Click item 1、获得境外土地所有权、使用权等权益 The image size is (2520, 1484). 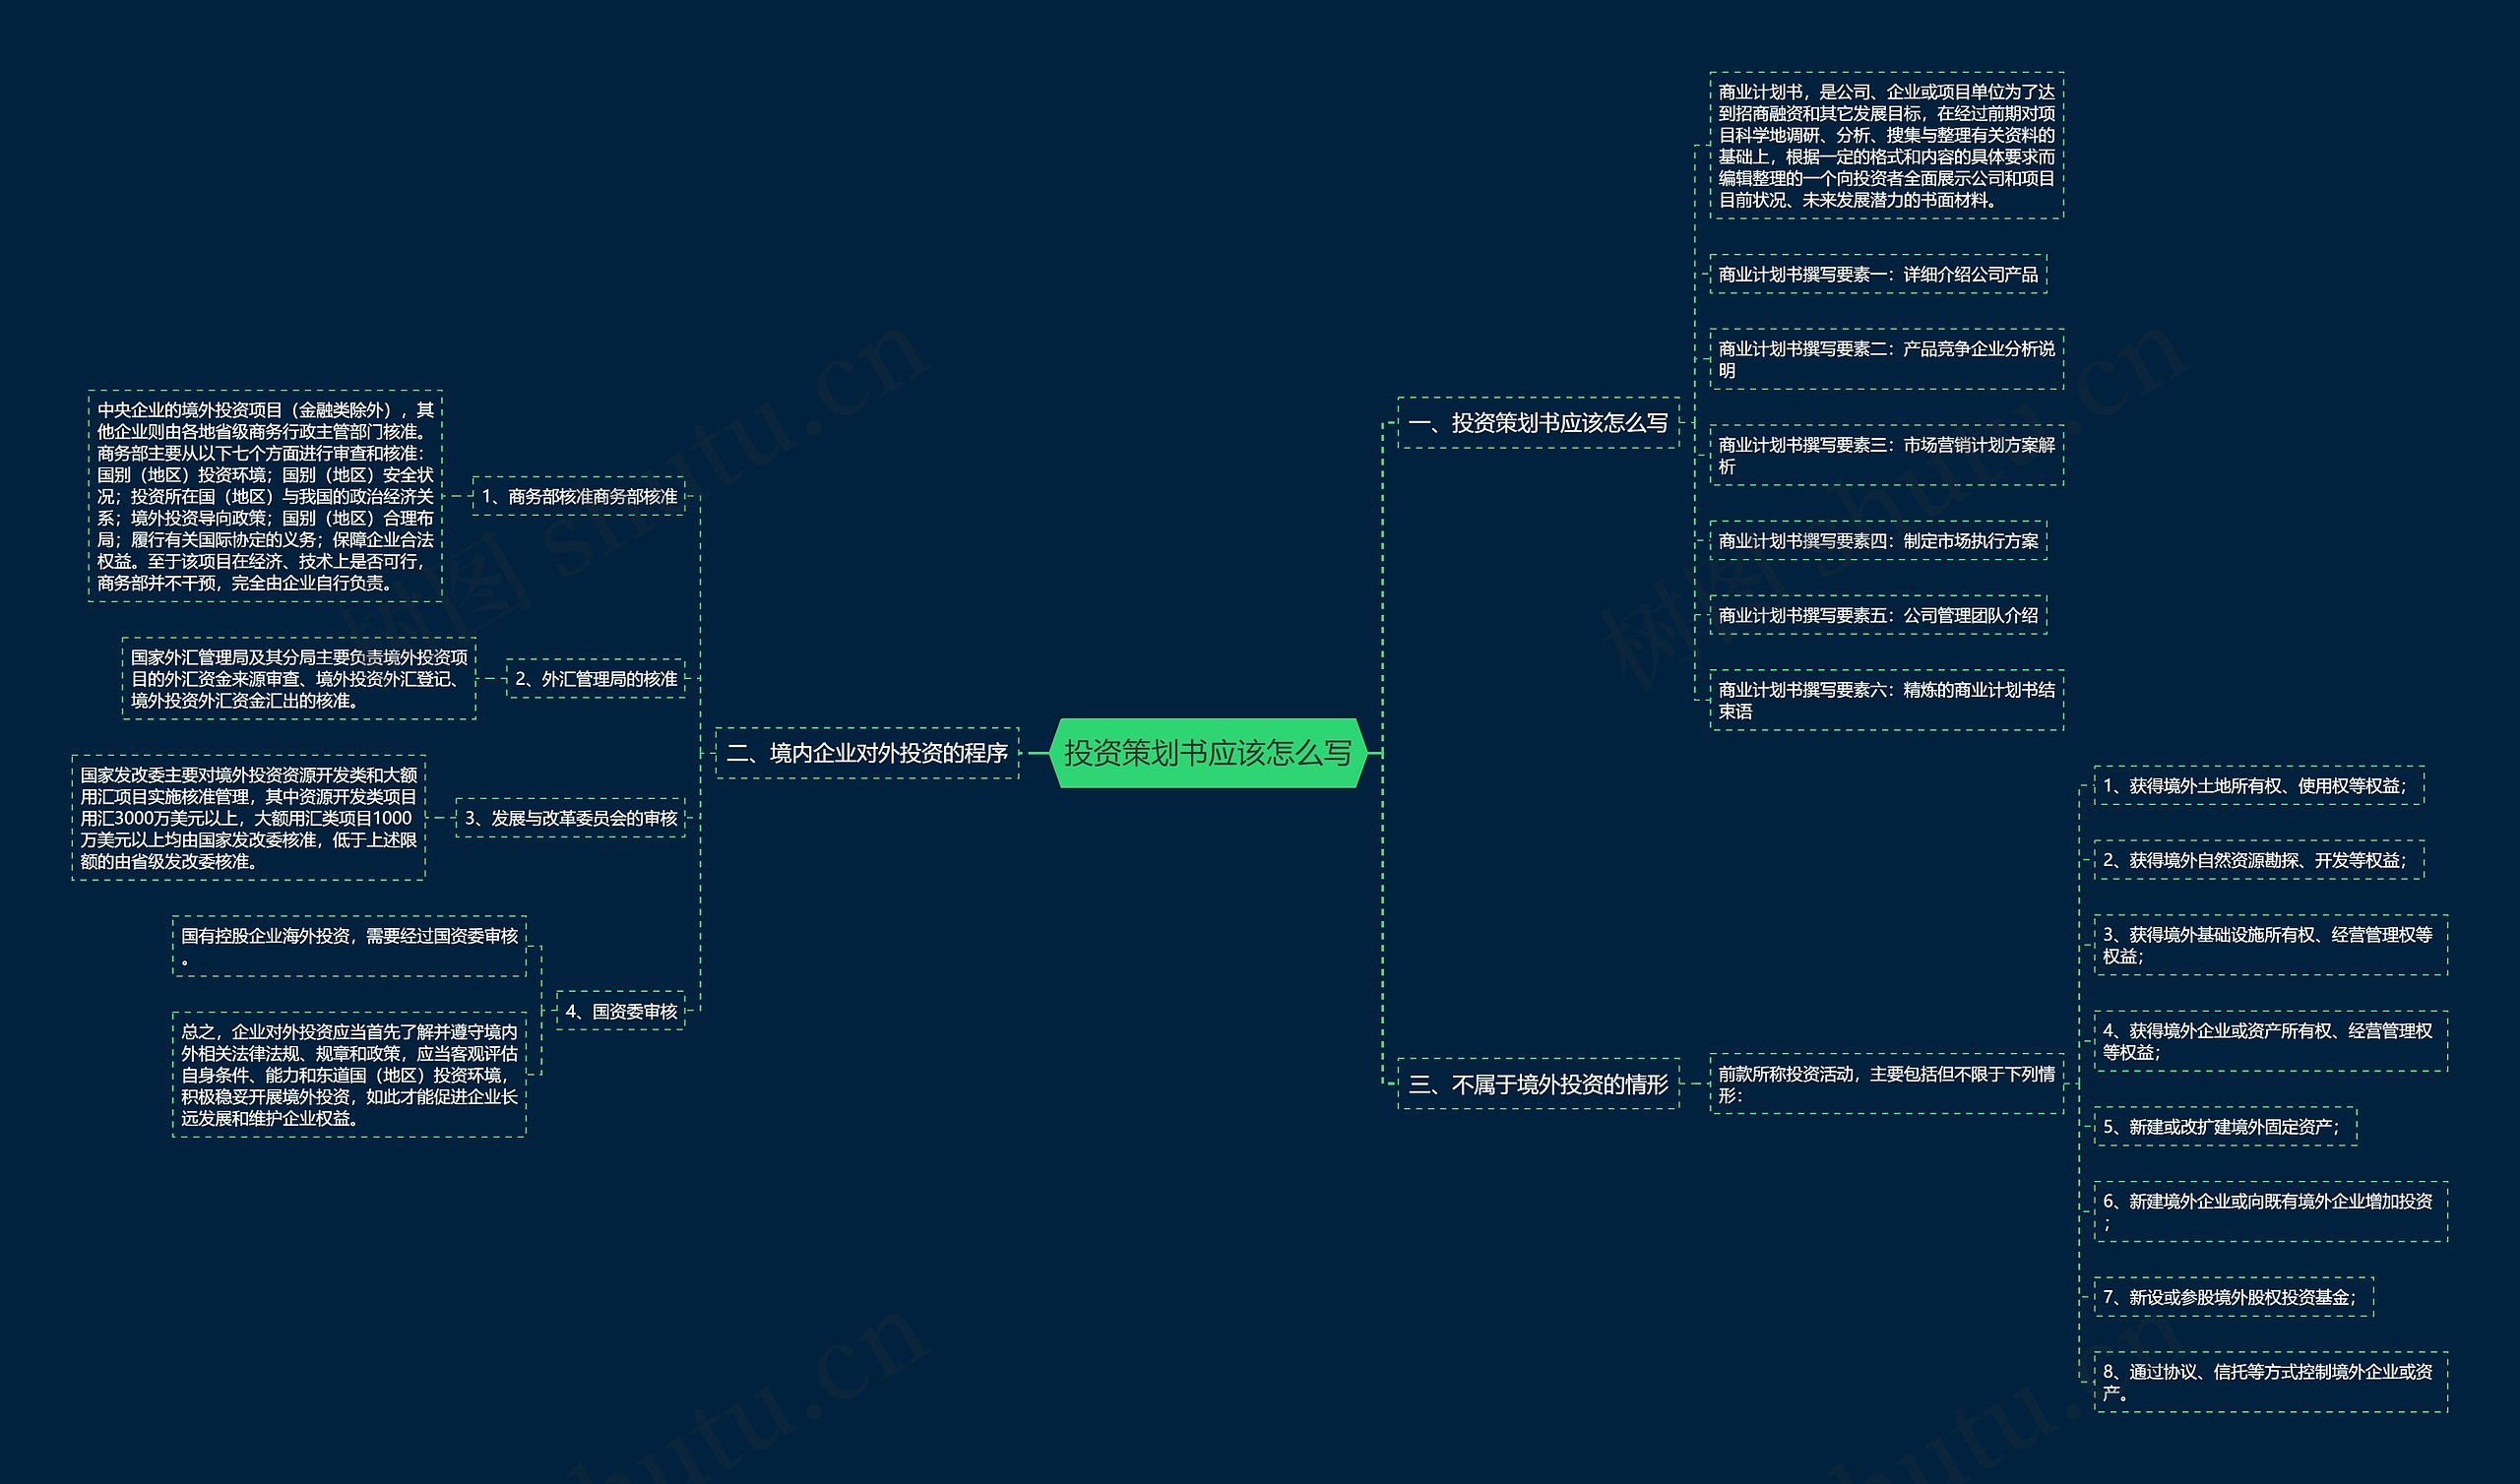coord(2258,786)
